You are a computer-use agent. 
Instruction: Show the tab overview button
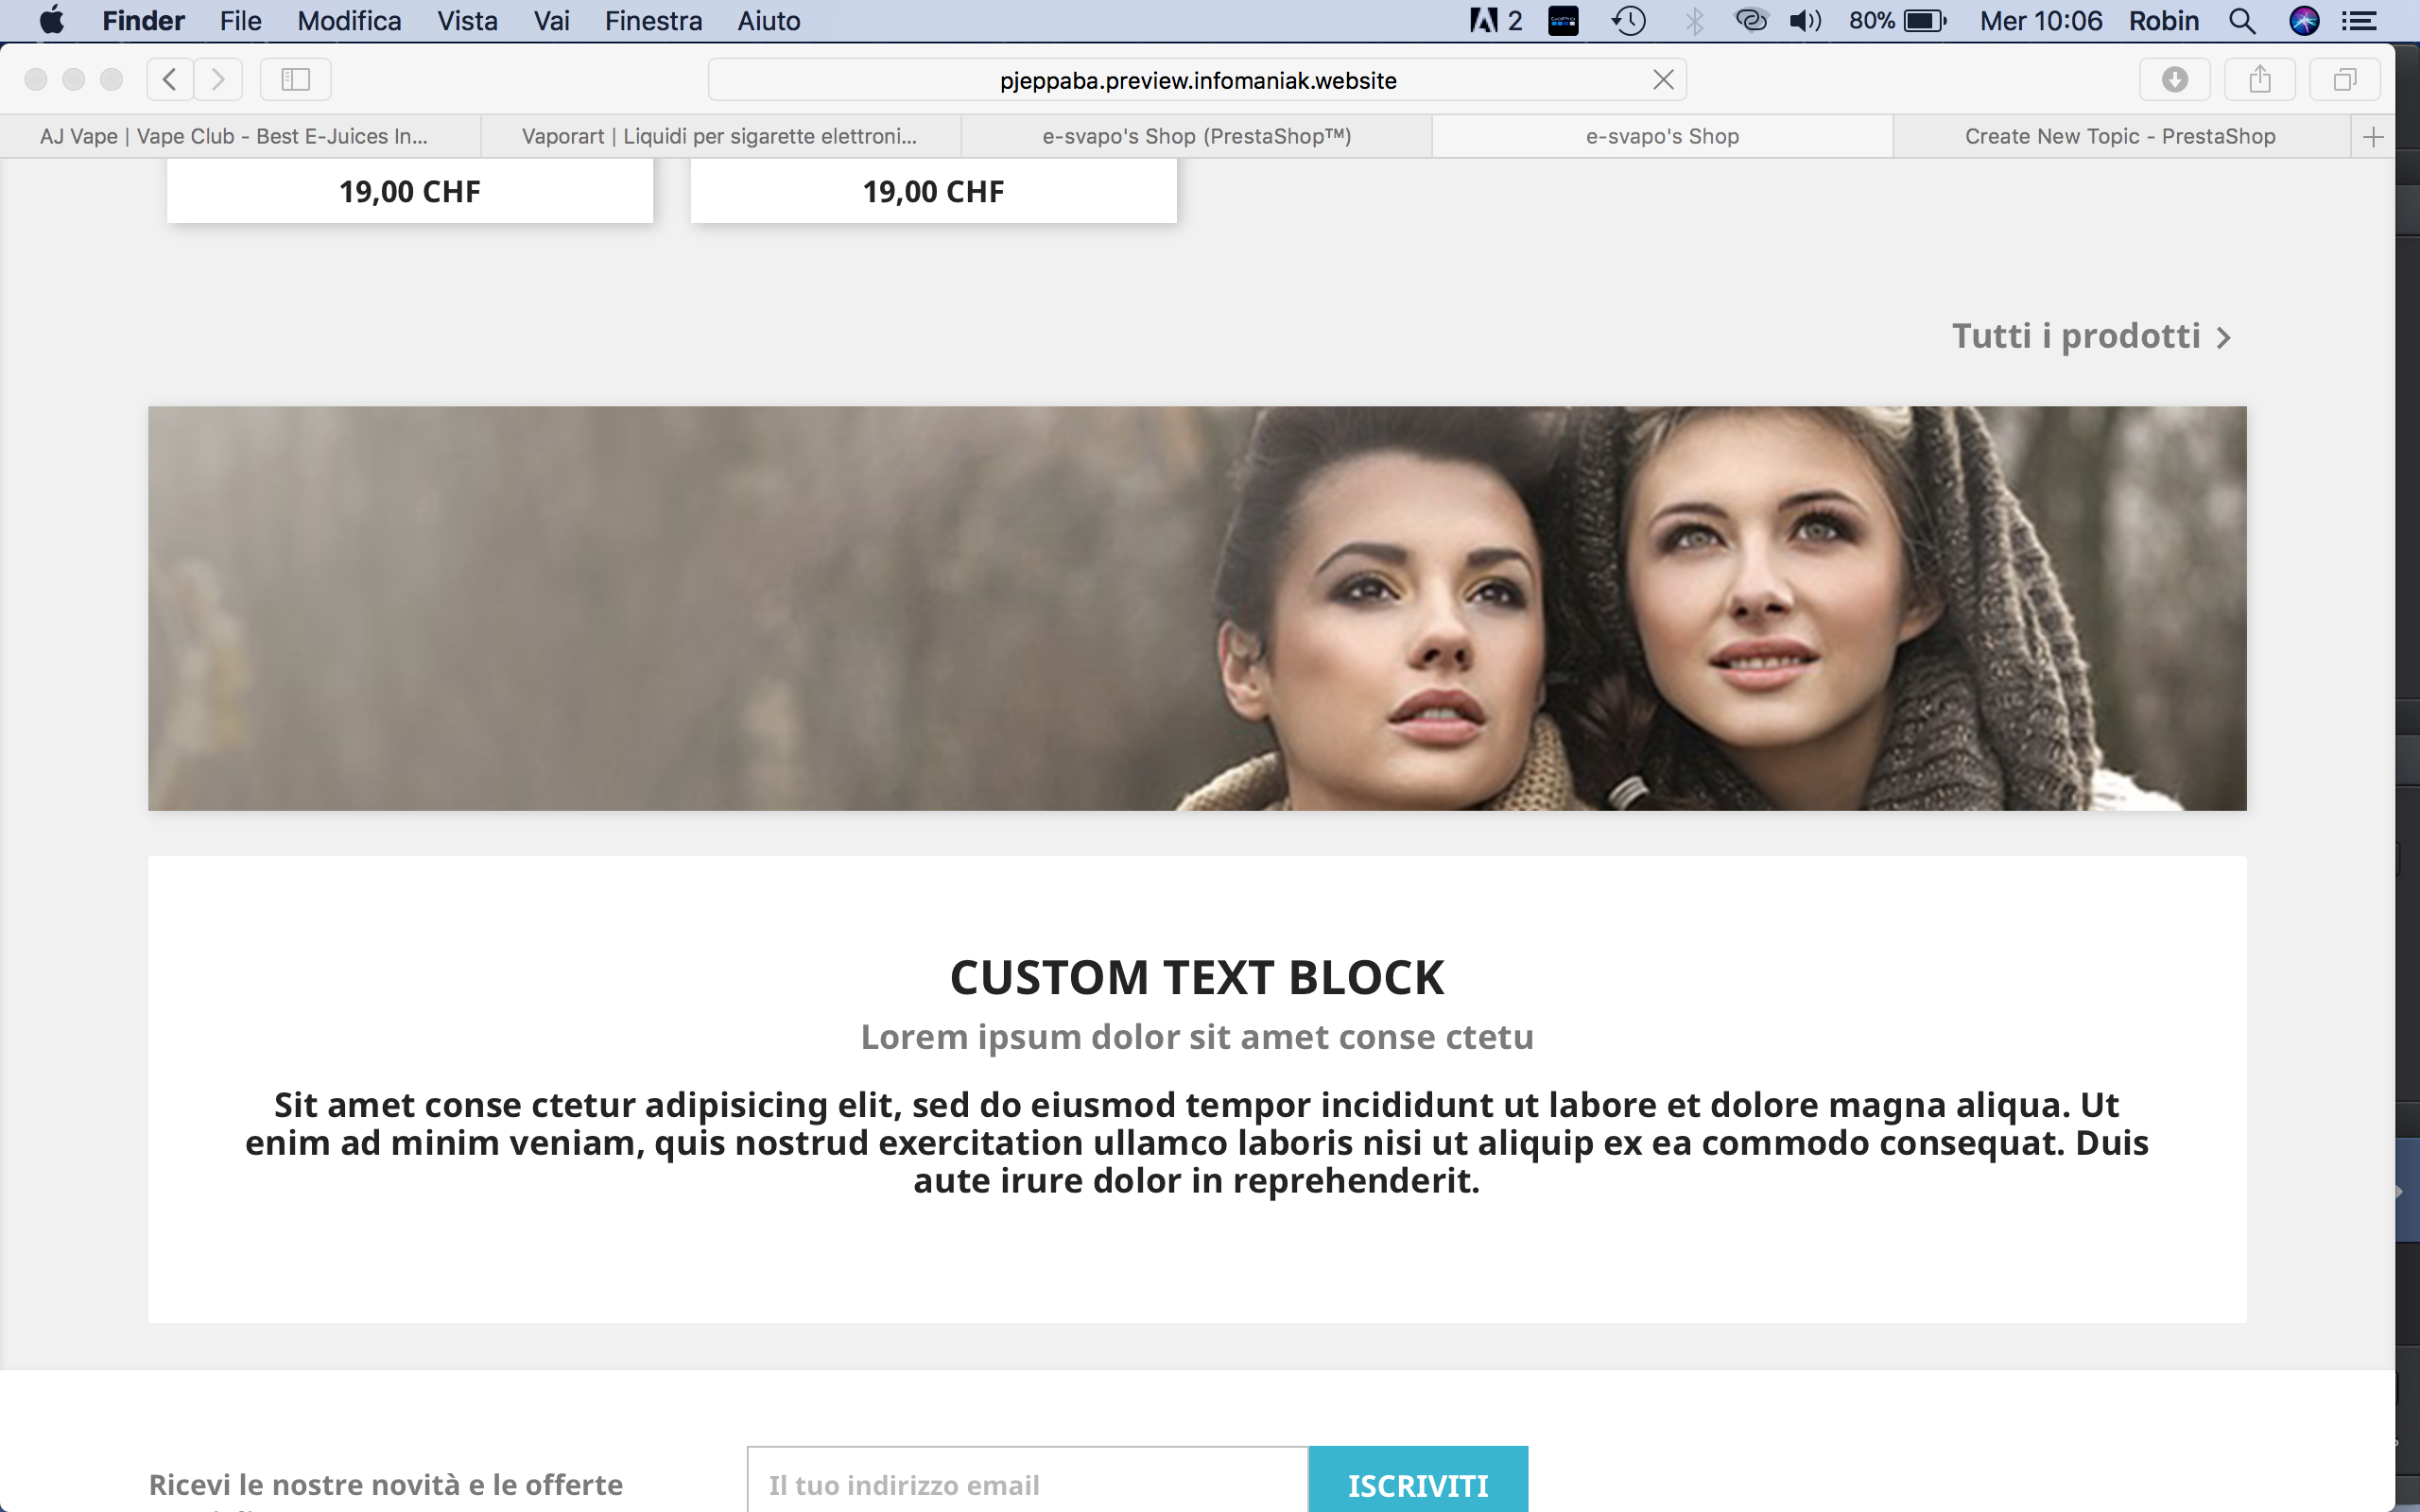2344,79
